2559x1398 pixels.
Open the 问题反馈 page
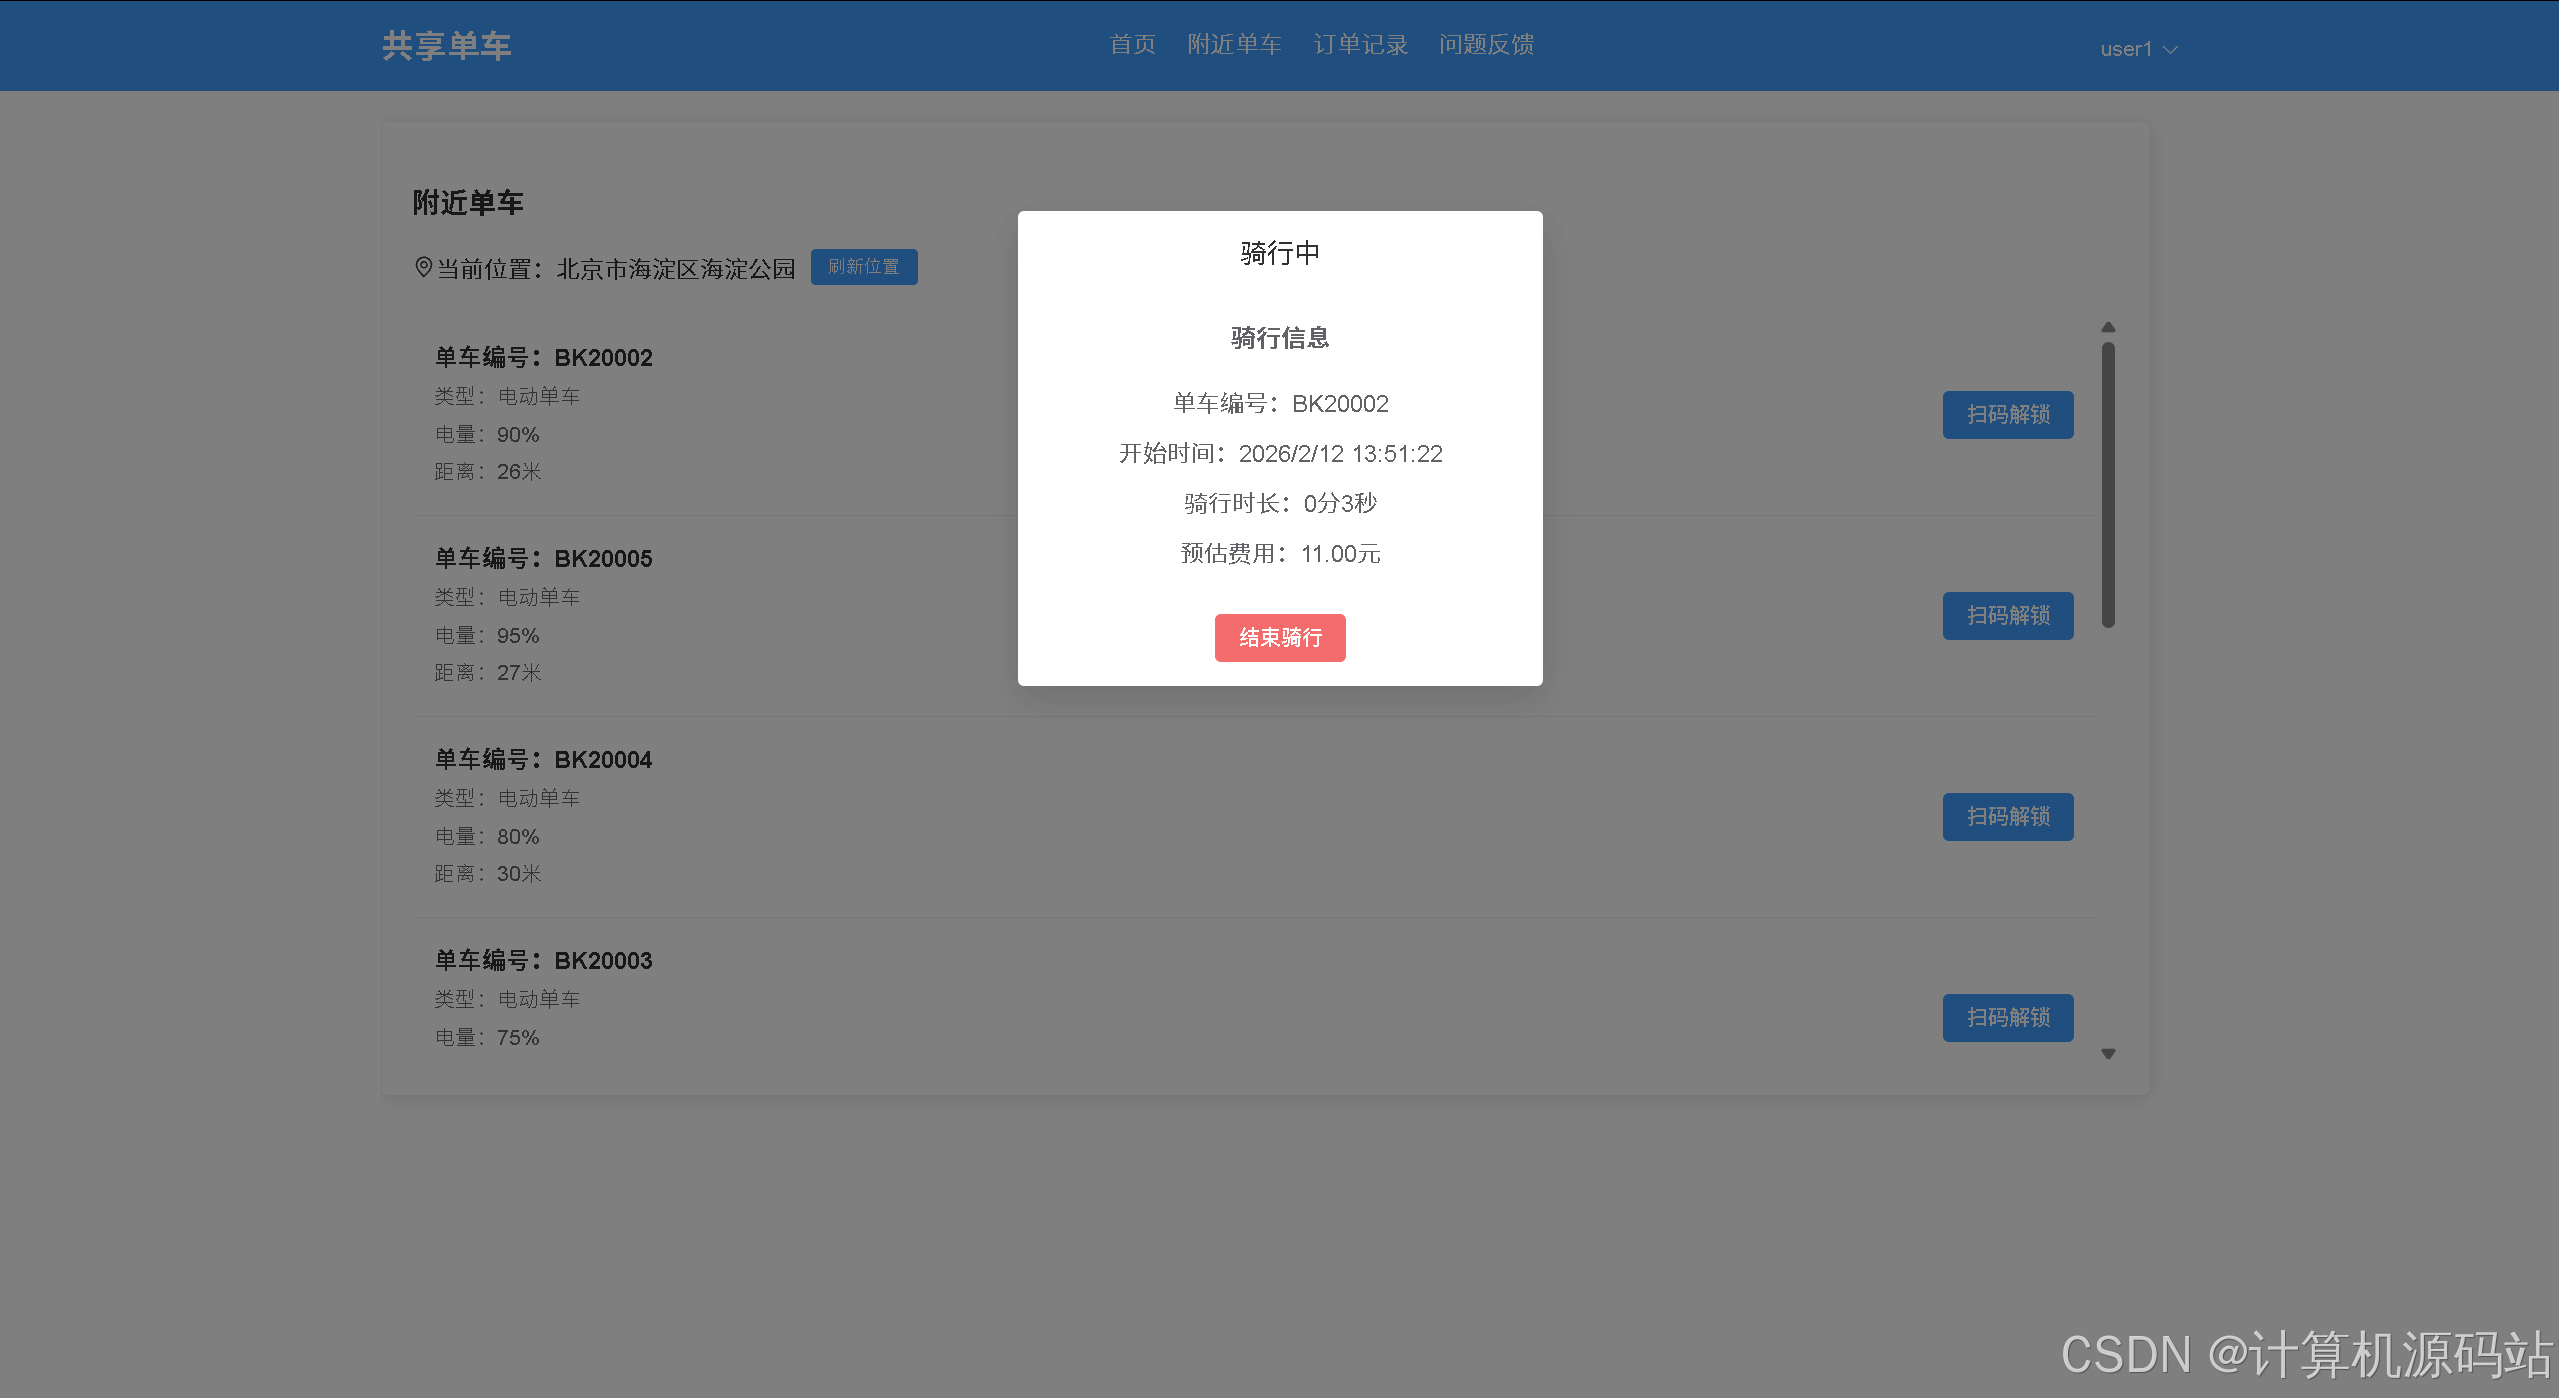click(x=1486, y=45)
